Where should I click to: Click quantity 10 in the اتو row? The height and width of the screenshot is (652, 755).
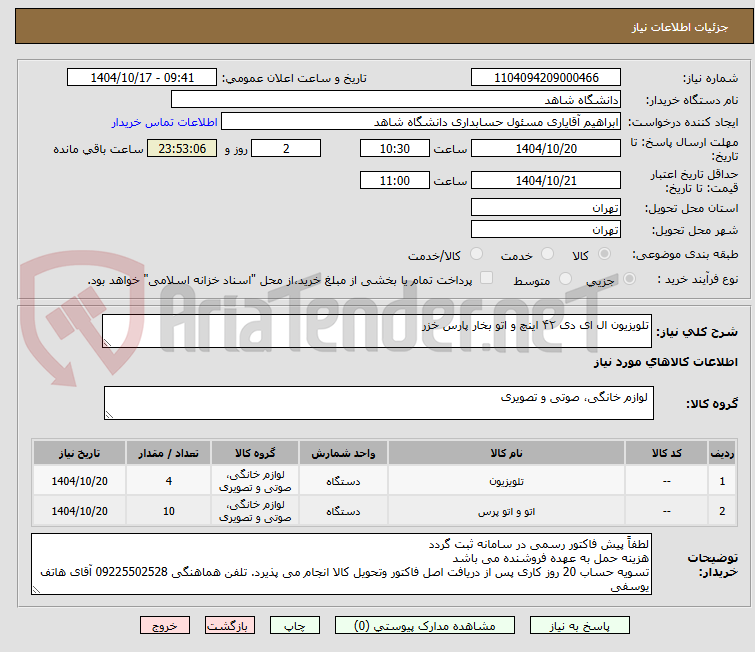169,511
